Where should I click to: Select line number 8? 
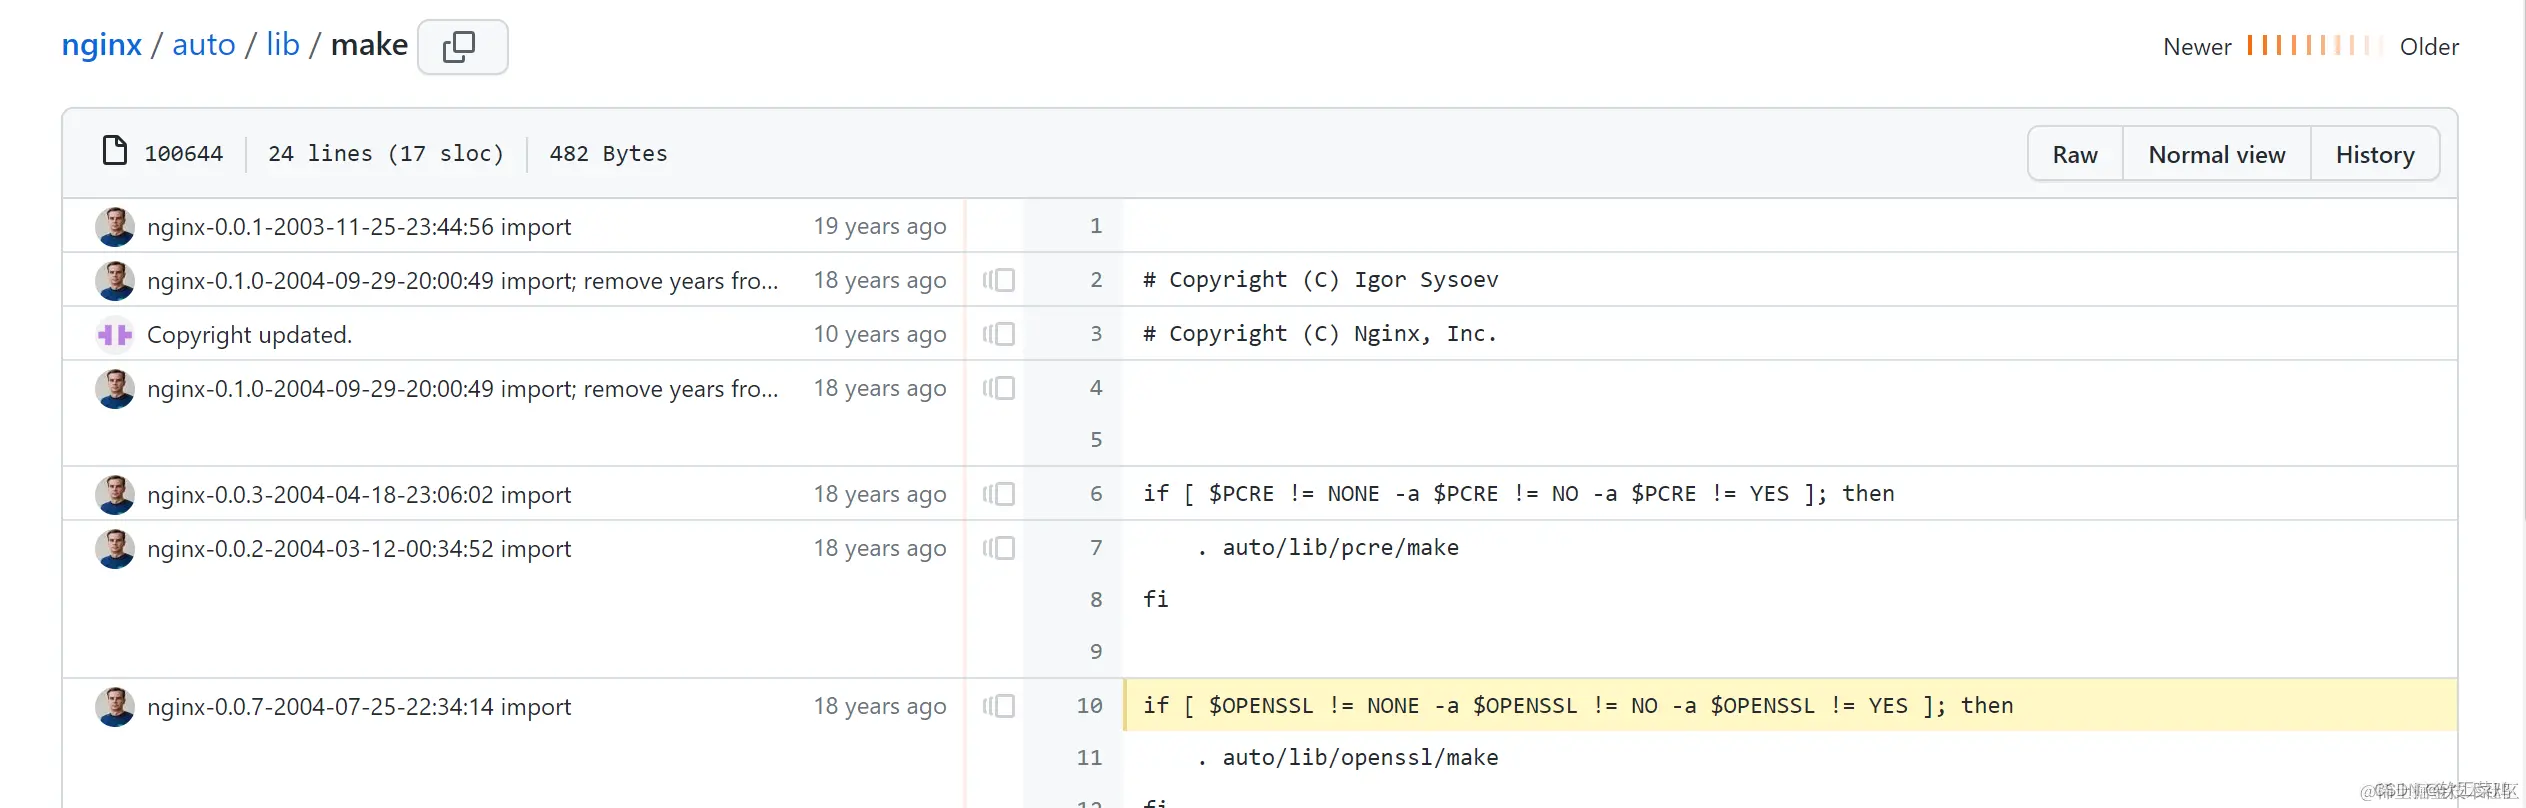pyautogui.click(x=1096, y=600)
